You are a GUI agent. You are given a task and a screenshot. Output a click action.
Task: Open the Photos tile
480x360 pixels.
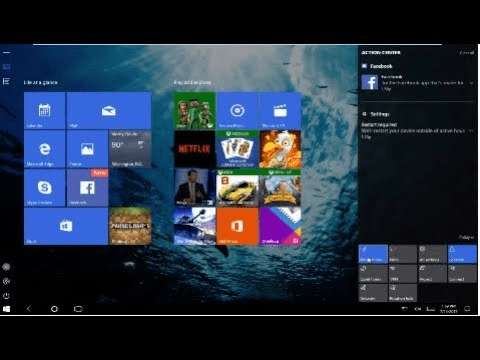pyautogui.click(x=87, y=149)
